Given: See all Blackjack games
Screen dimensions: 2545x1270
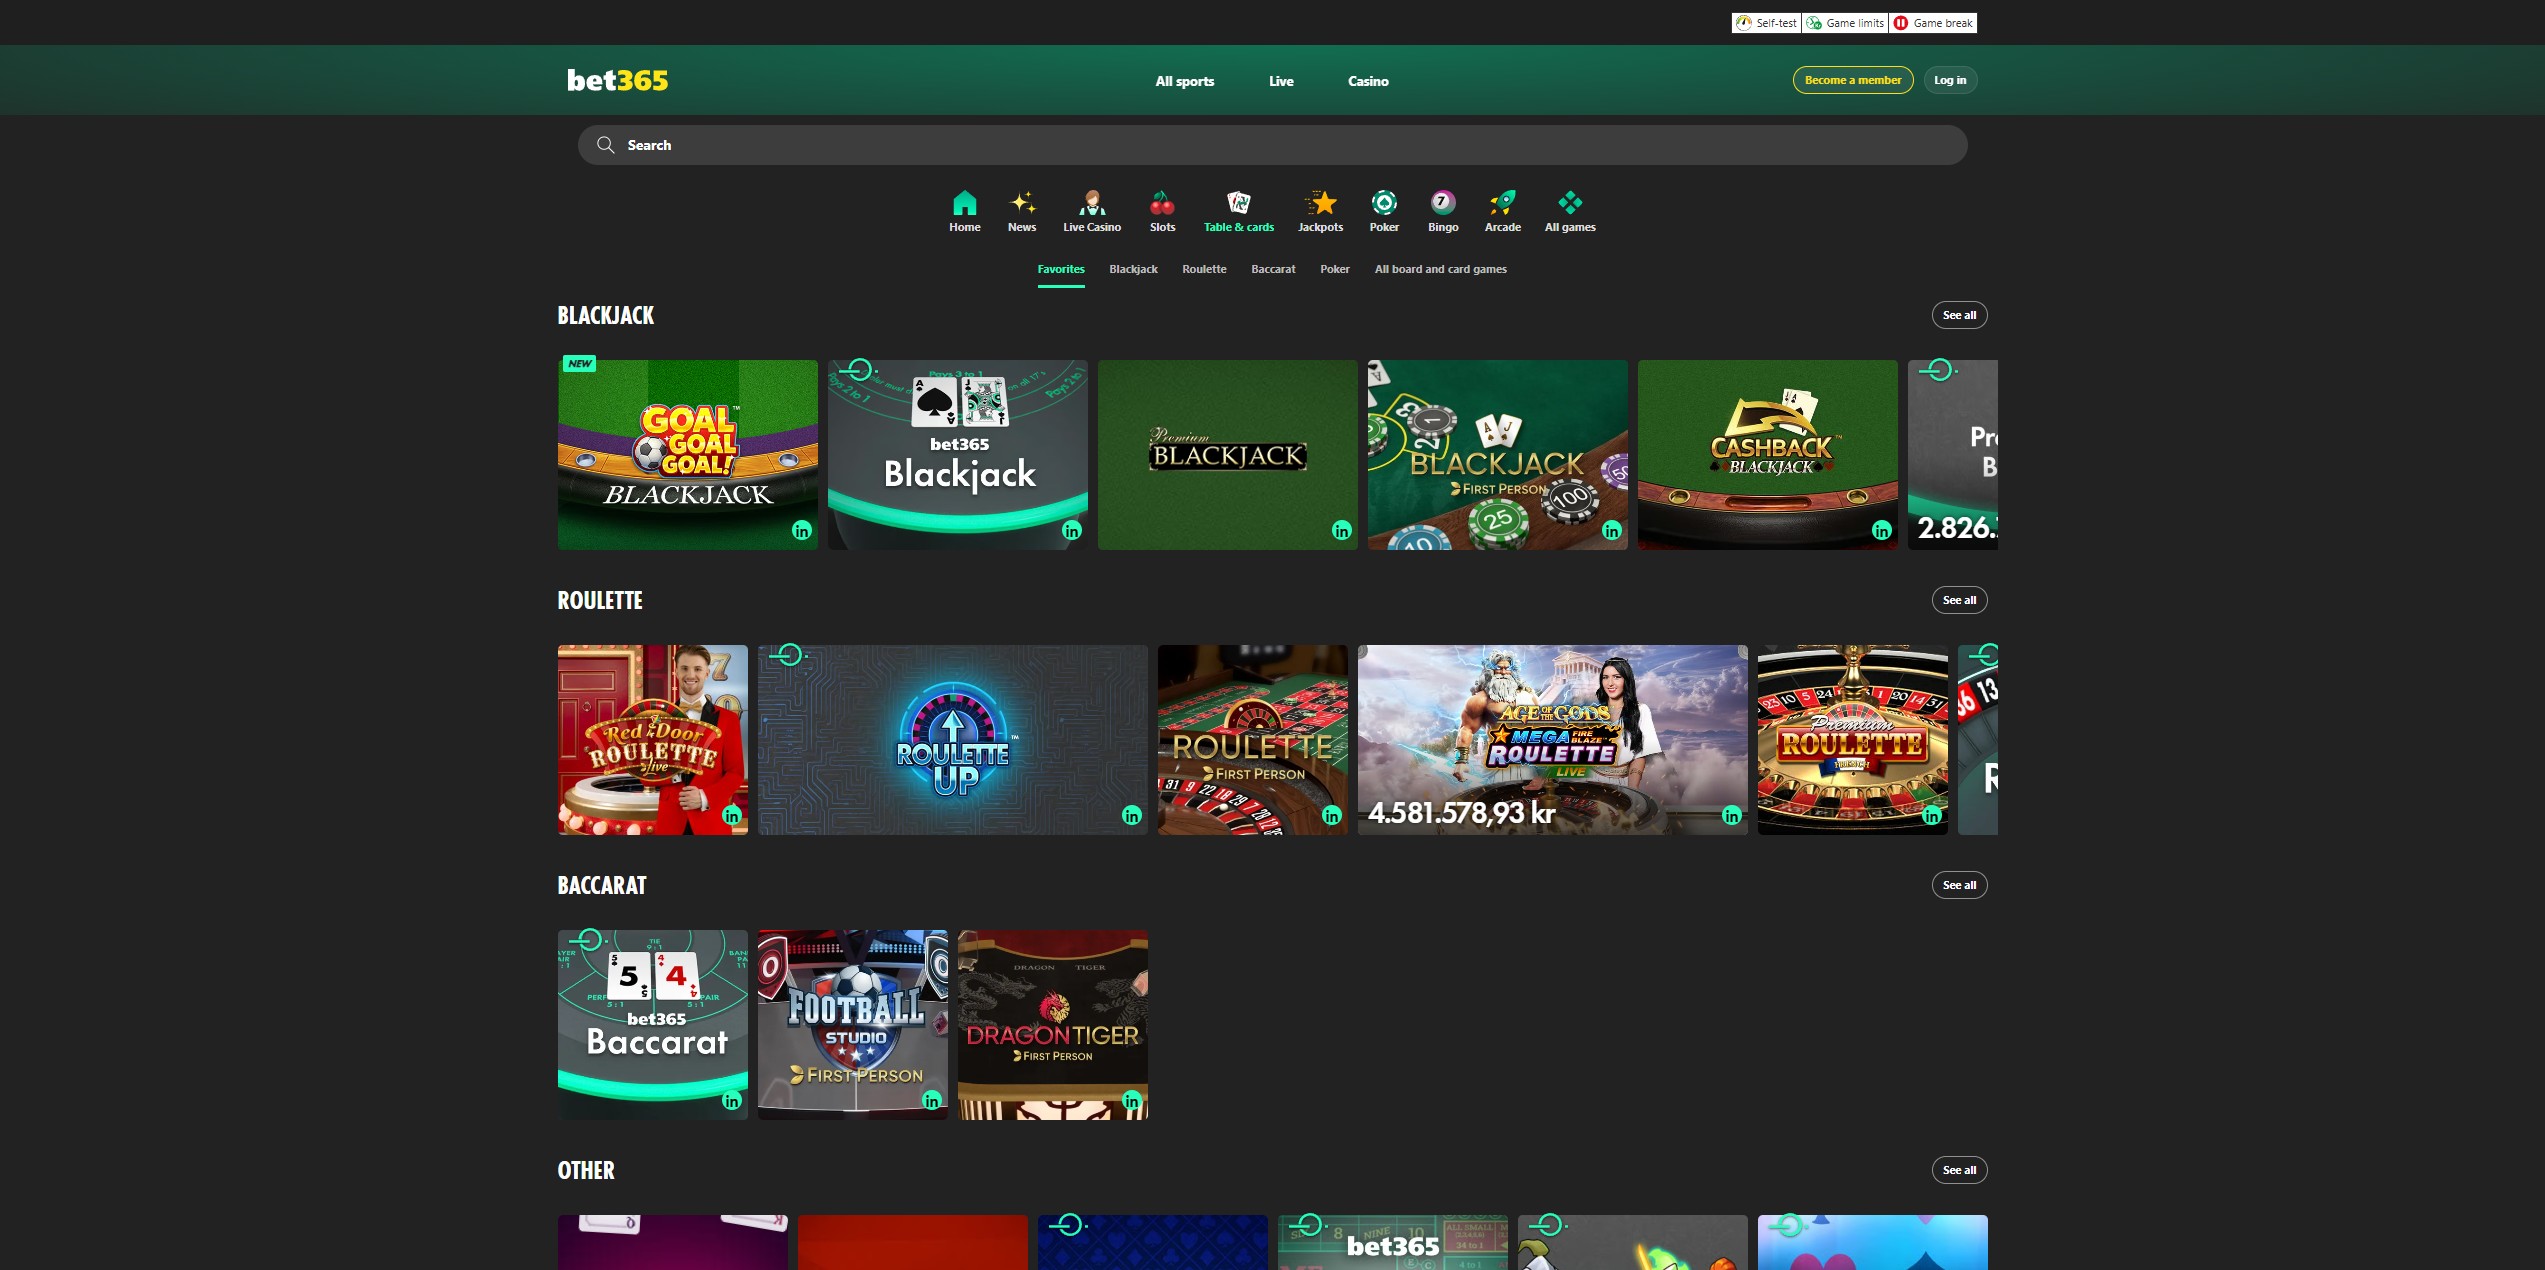Looking at the screenshot, I should (x=1958, y=315).
